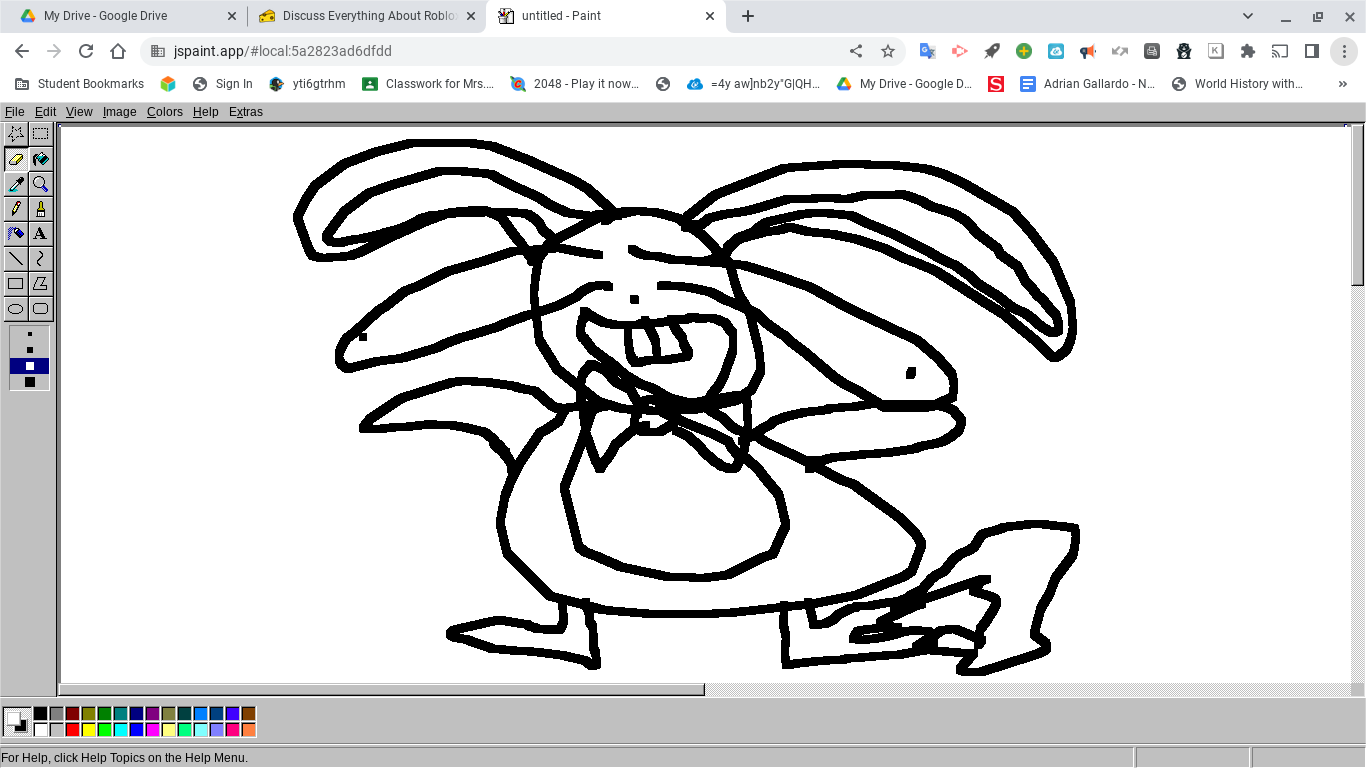Open the 2048 - Play it now bookmark
The height and width of the screenshot is (768, 1366).
pos(574,84)
